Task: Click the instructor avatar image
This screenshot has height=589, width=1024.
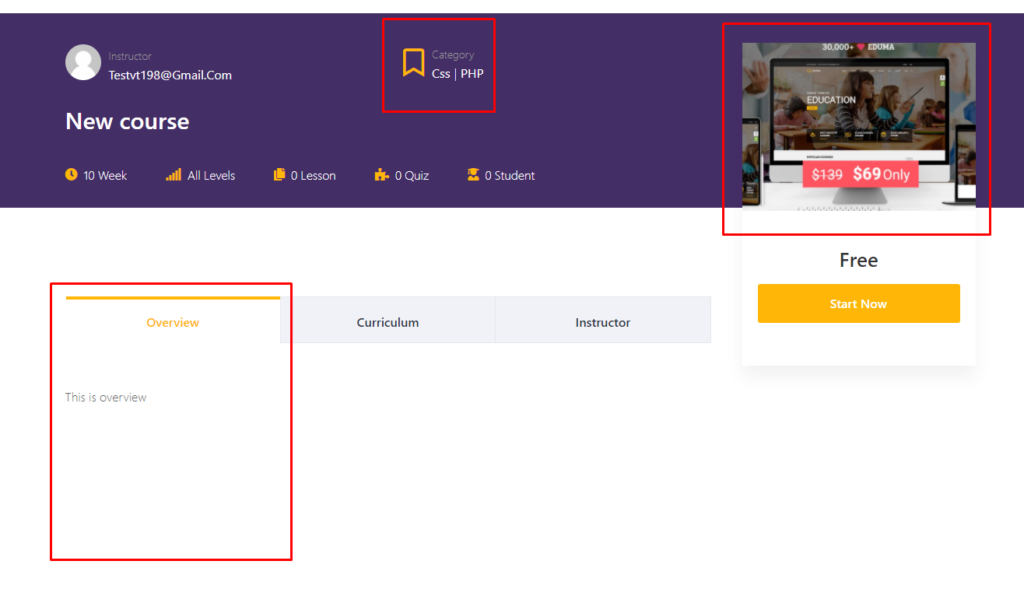Action: [x=83, y=62]
